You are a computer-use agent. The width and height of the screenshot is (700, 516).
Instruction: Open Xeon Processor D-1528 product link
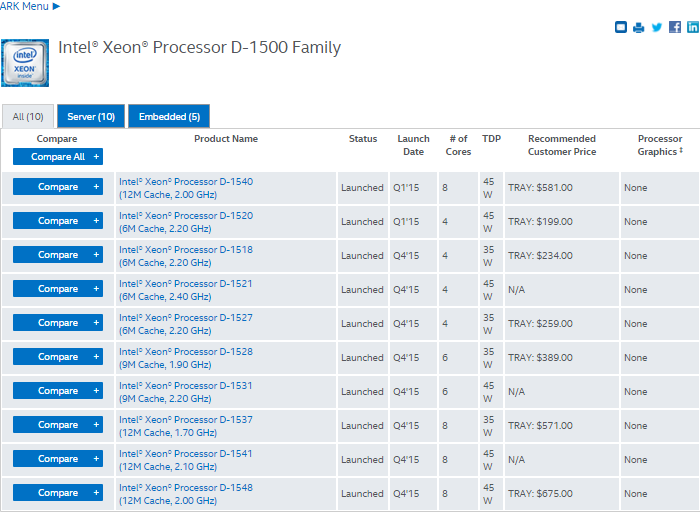pyautogui.click(x=186, y=358)
